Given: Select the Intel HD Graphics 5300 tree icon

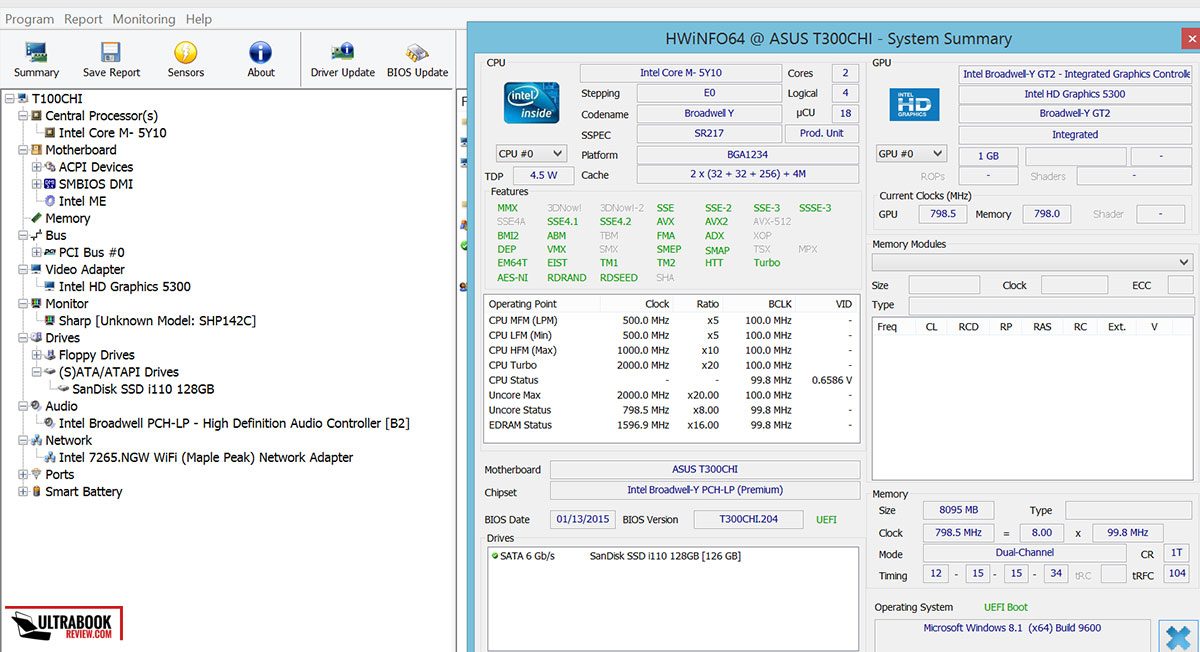Looking at the screenshot, I should tap(50, 286).
